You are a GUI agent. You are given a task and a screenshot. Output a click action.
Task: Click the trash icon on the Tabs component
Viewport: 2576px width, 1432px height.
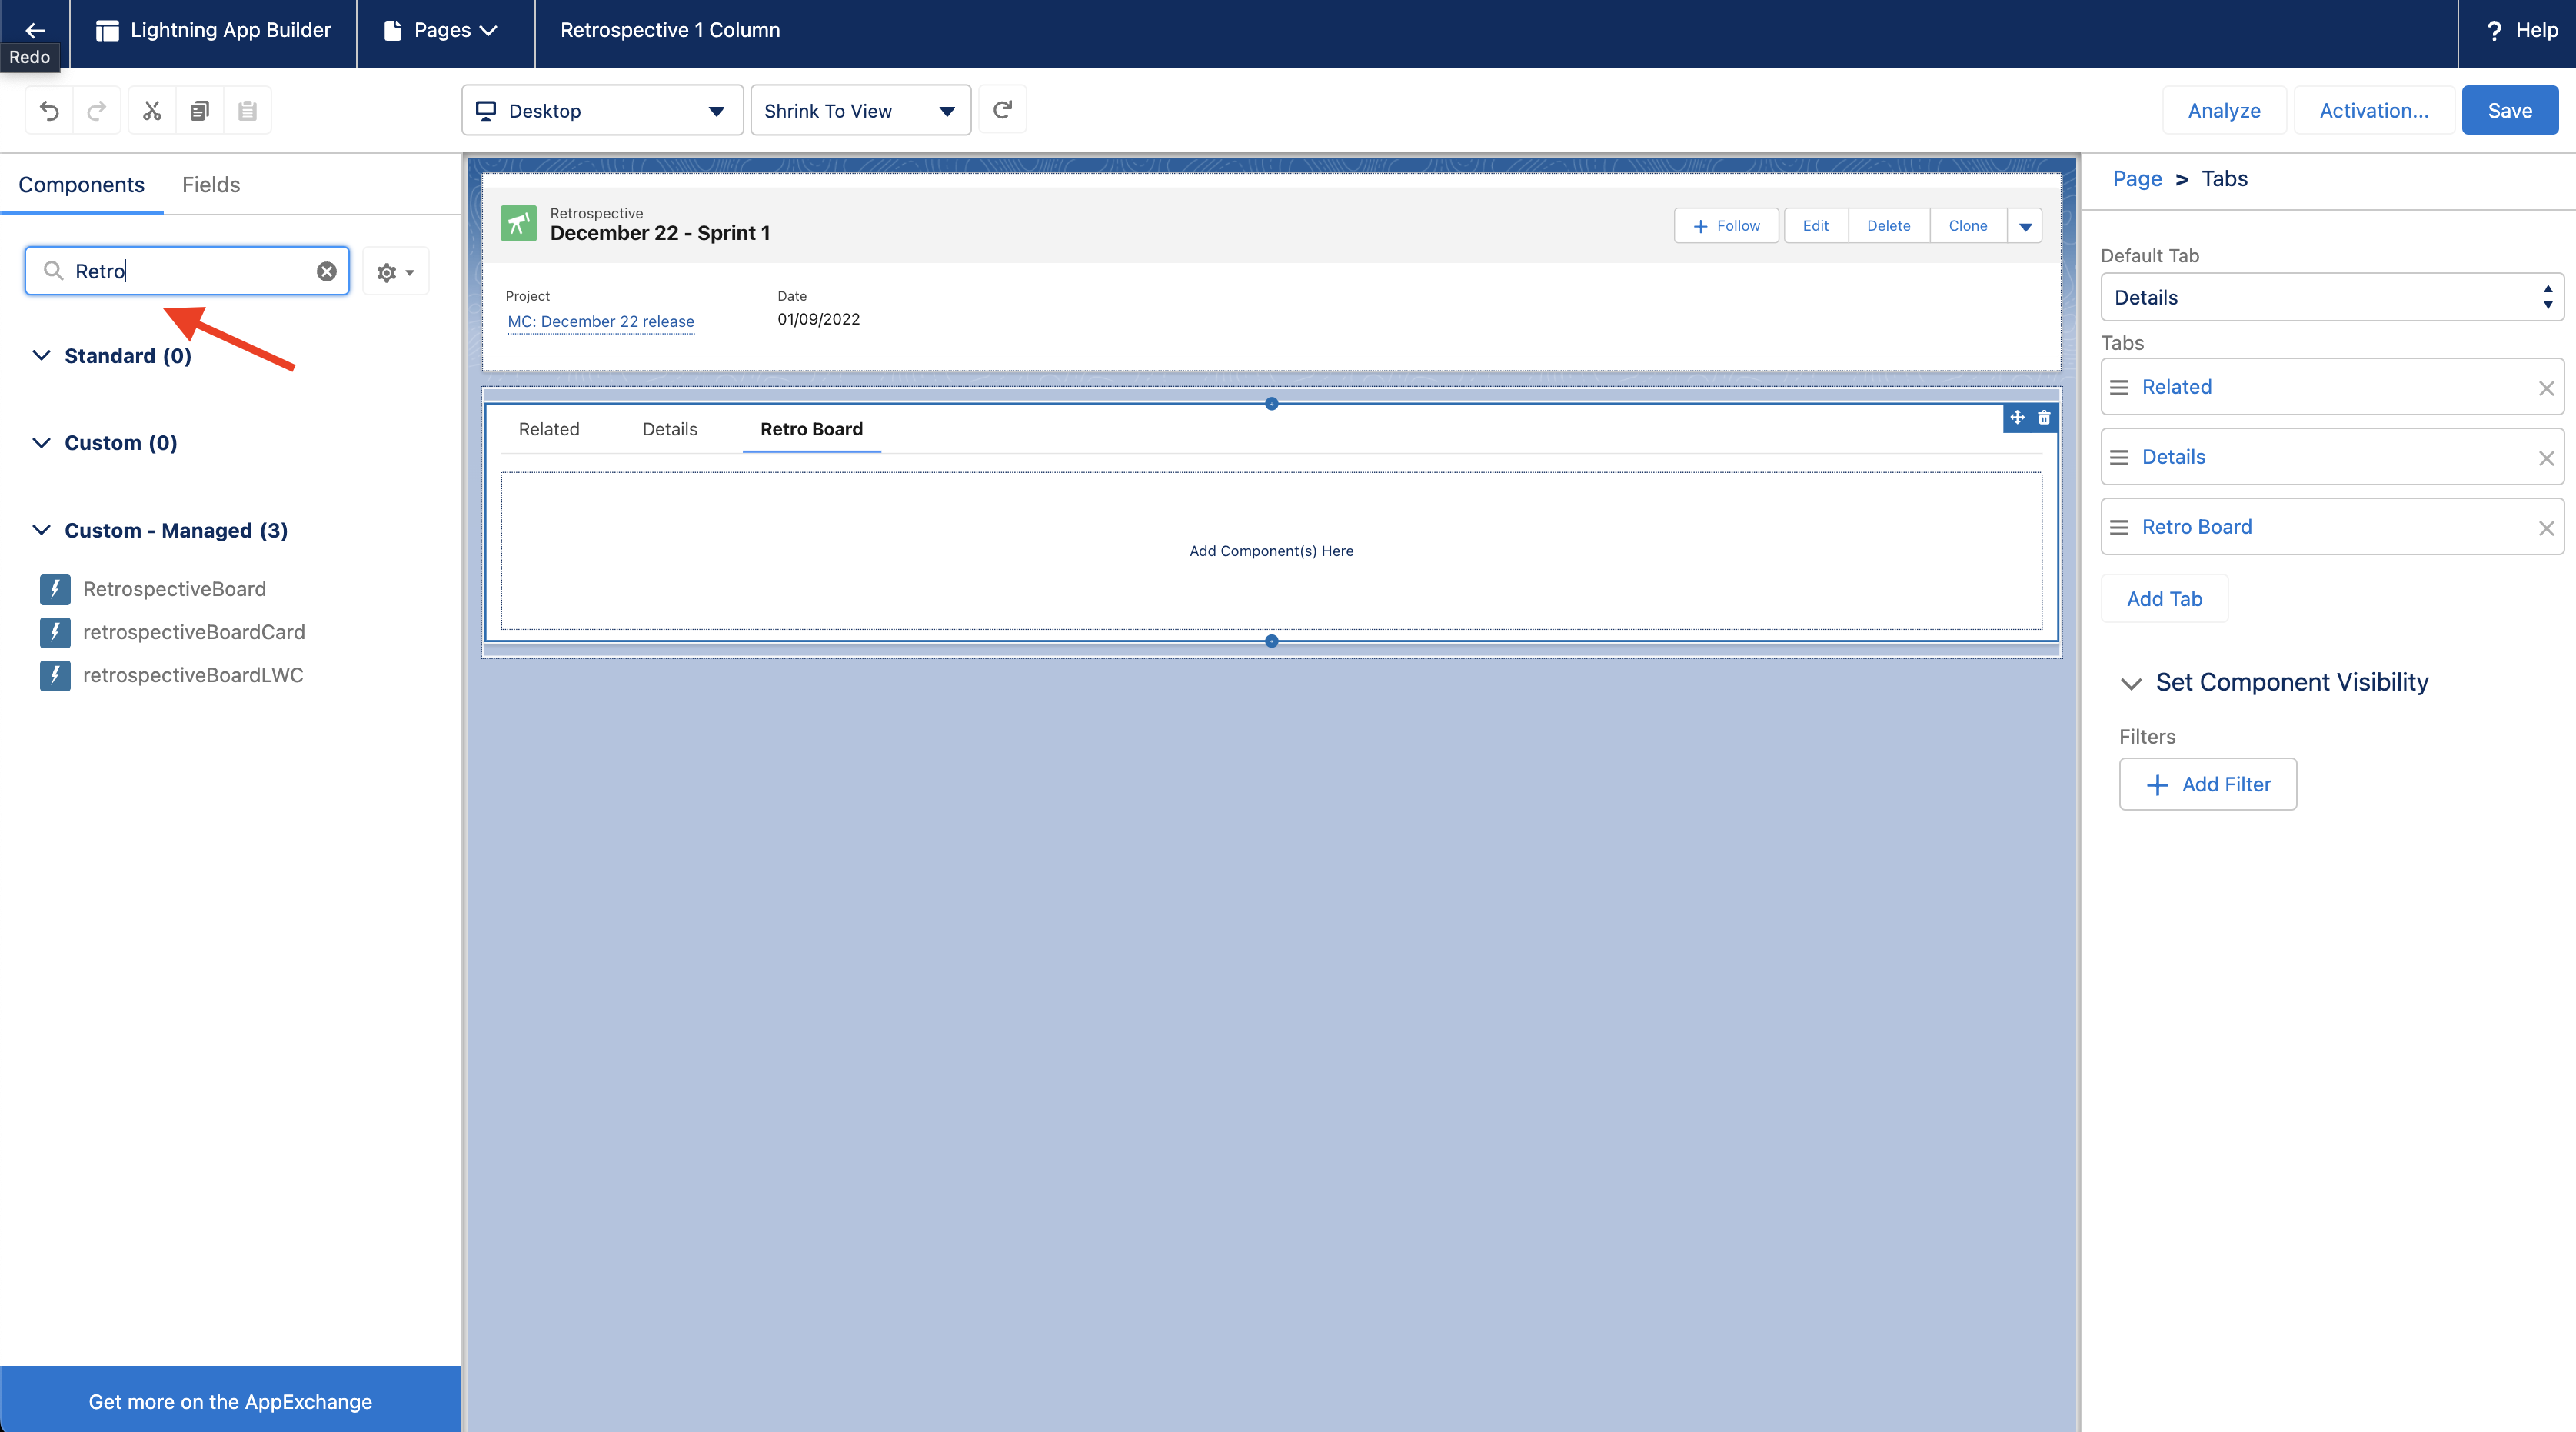[2044, 418]
